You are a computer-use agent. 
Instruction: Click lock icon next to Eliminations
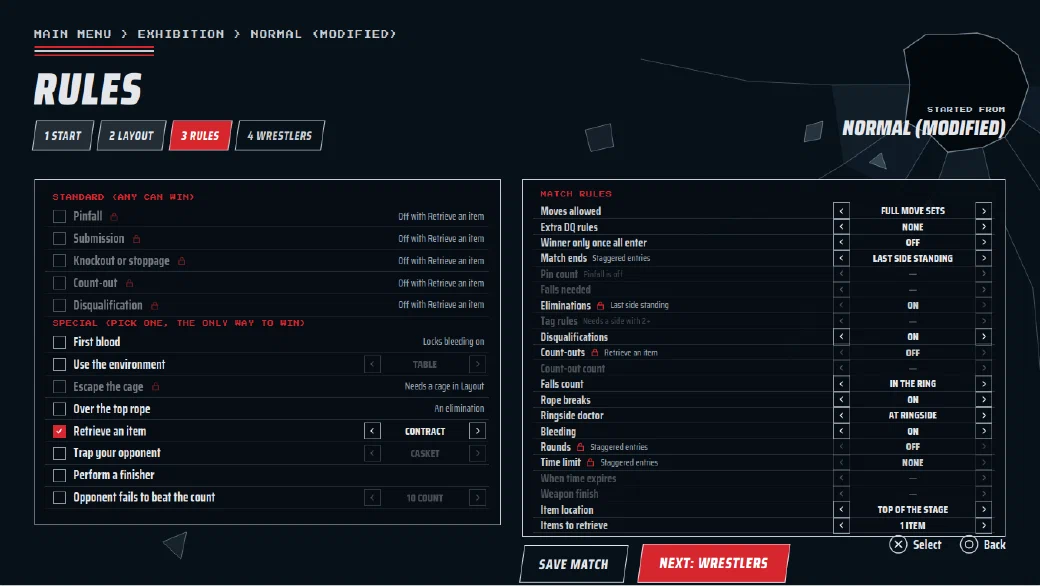600,306
